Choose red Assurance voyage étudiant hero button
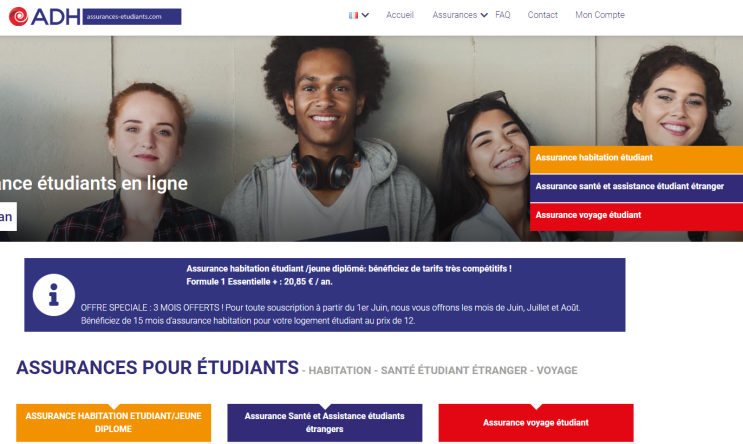This screenshot has width=743, height=444. click(636, 217)
